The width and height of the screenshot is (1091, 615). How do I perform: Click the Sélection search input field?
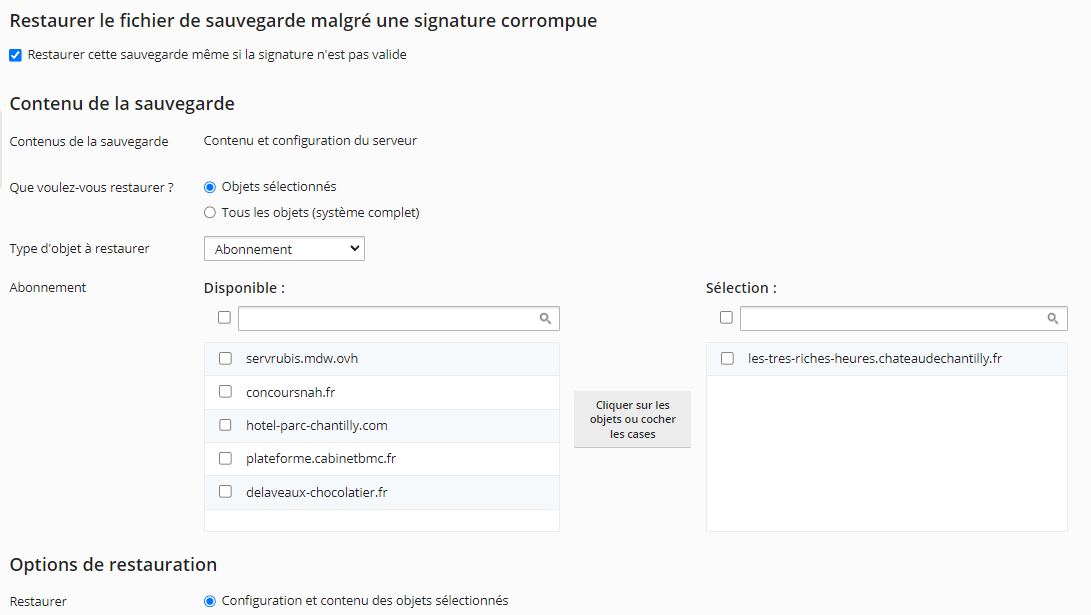click(892, 319)
